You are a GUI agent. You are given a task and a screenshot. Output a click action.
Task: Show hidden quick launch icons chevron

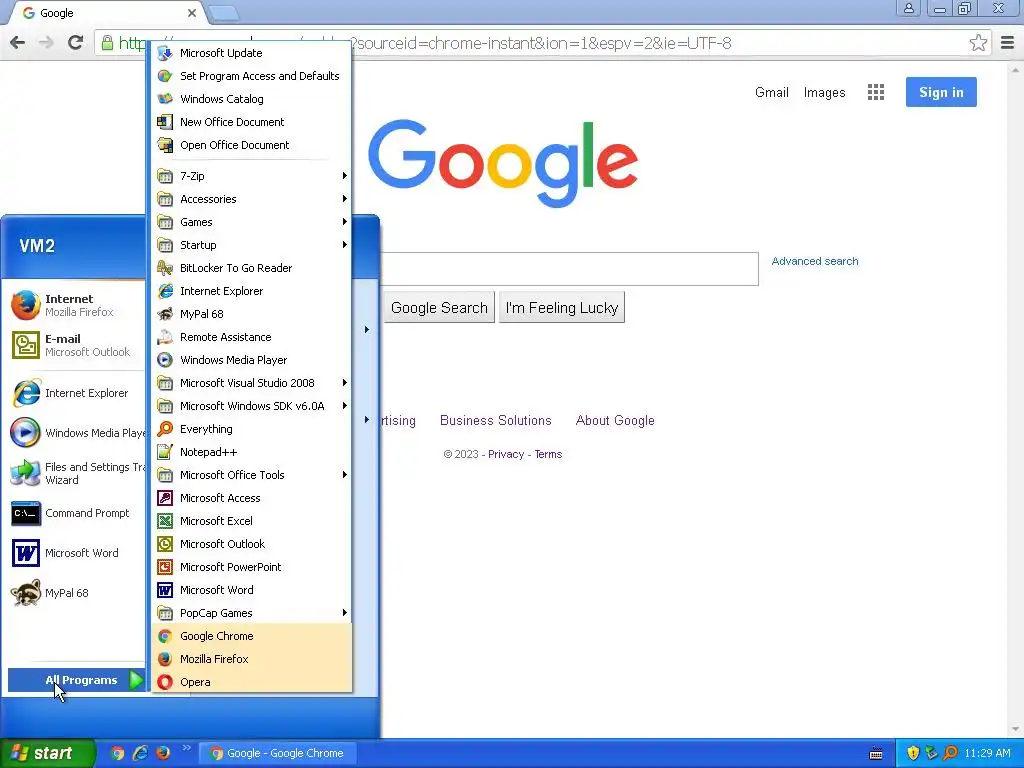[186, 748]
